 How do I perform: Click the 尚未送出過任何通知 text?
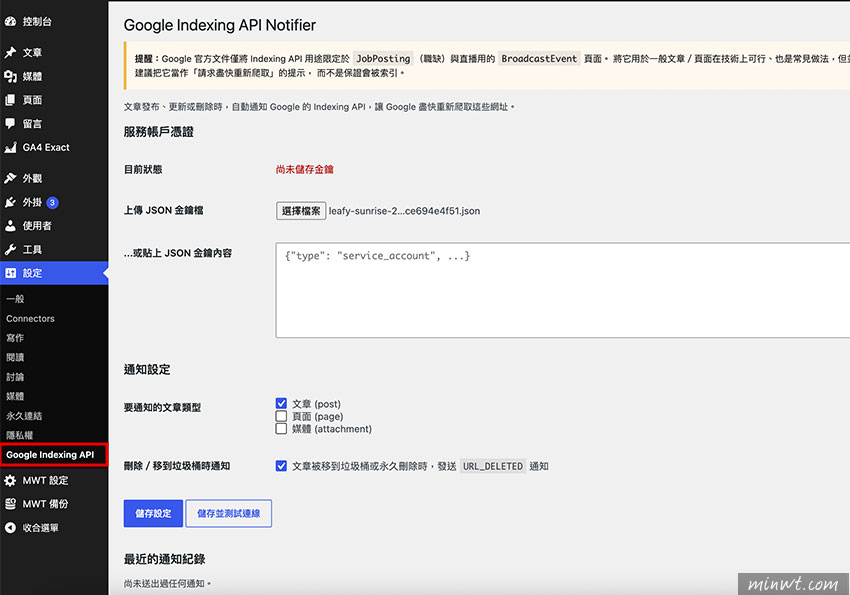click(167, 584)
